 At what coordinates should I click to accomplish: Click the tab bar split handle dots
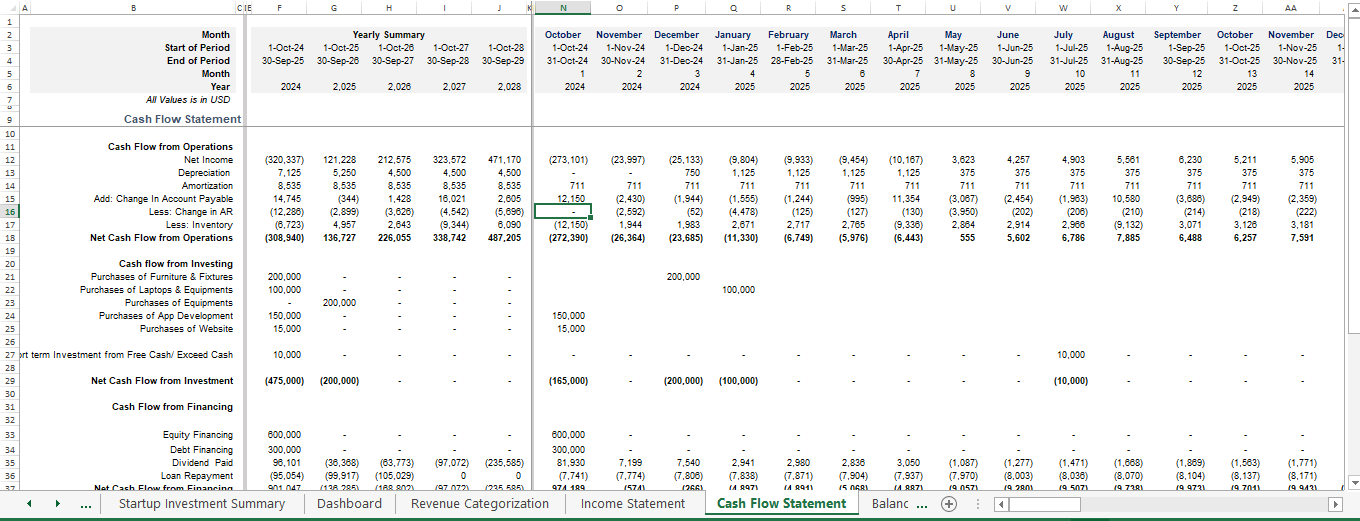pos(978,504)
